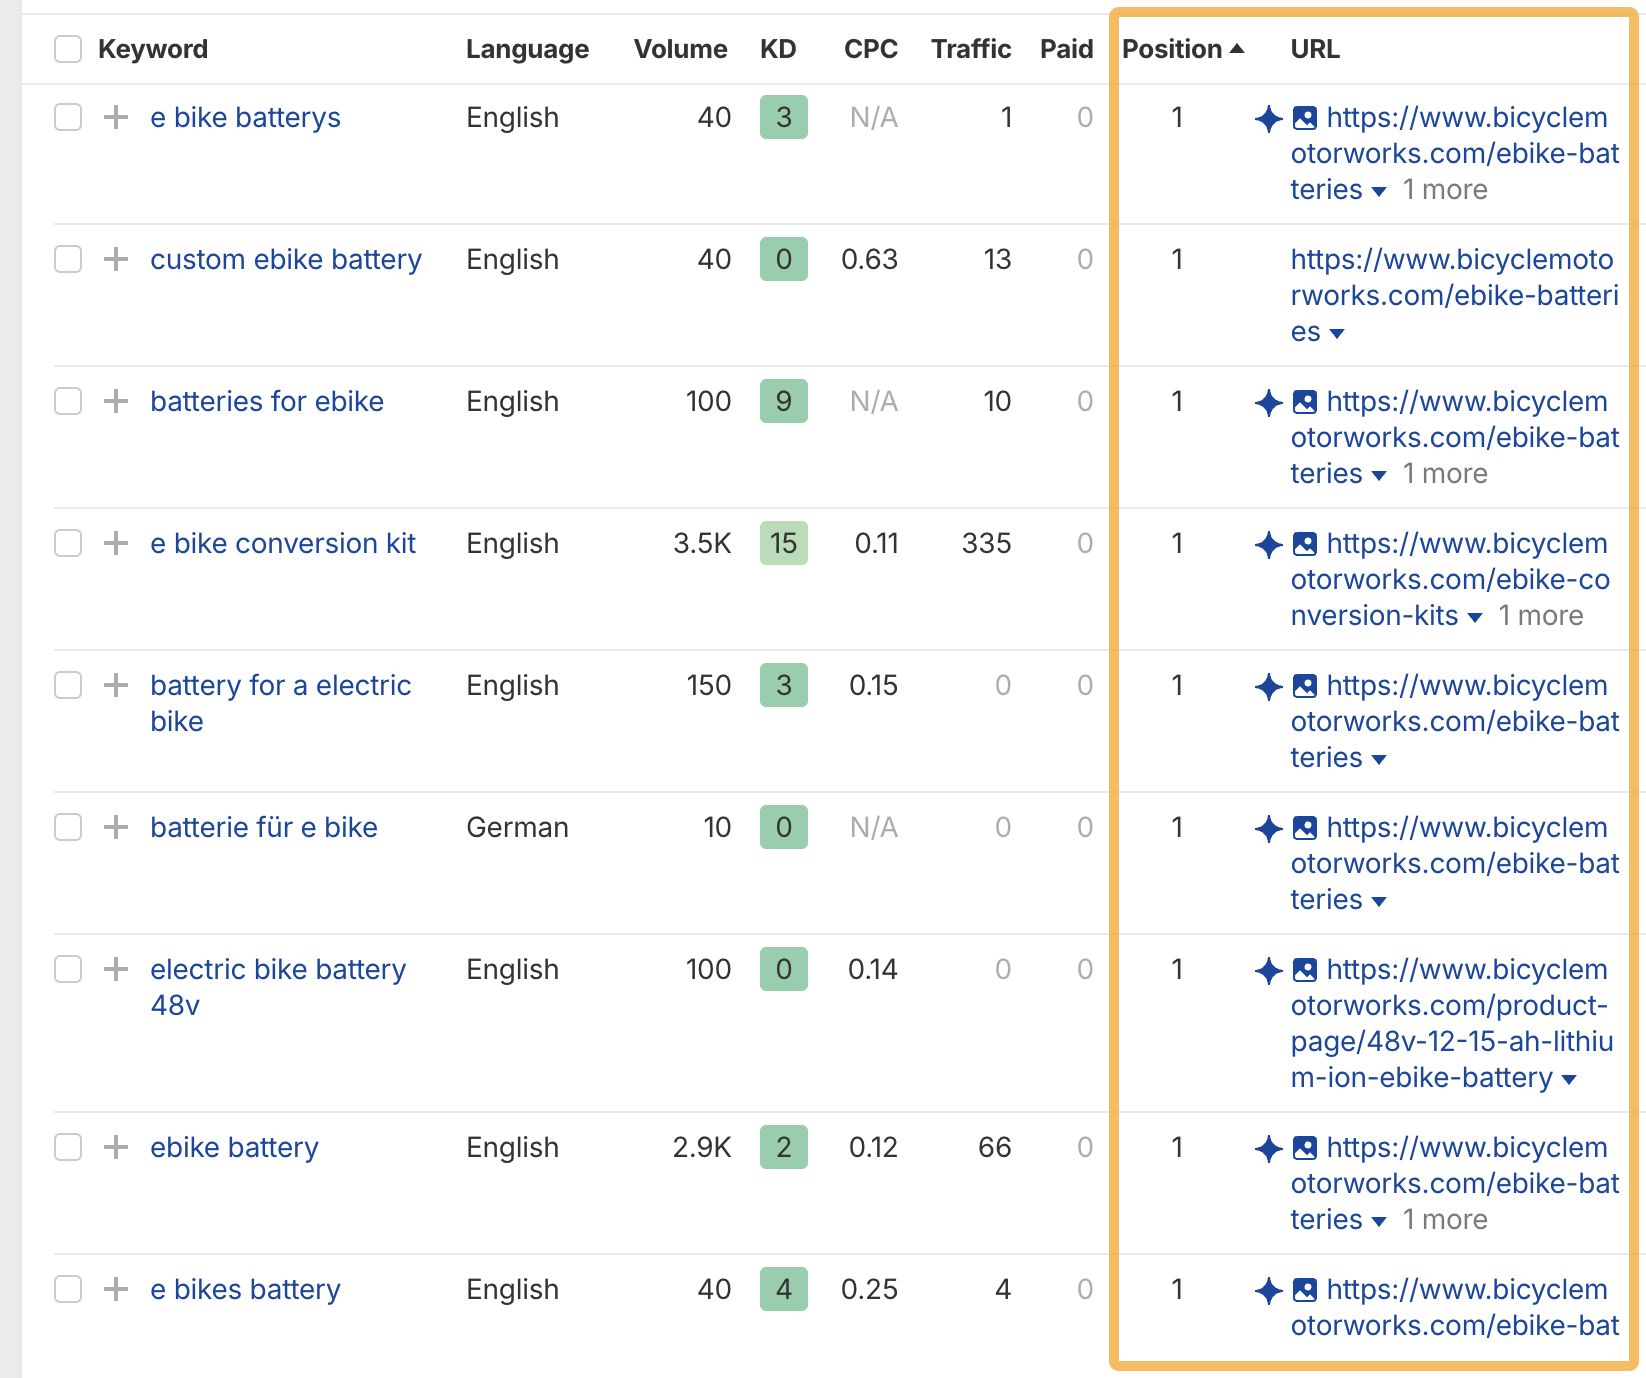Click the image icon in 'e bike batterys' row
1646x1378 pixels.
[x=1304, y=118]
